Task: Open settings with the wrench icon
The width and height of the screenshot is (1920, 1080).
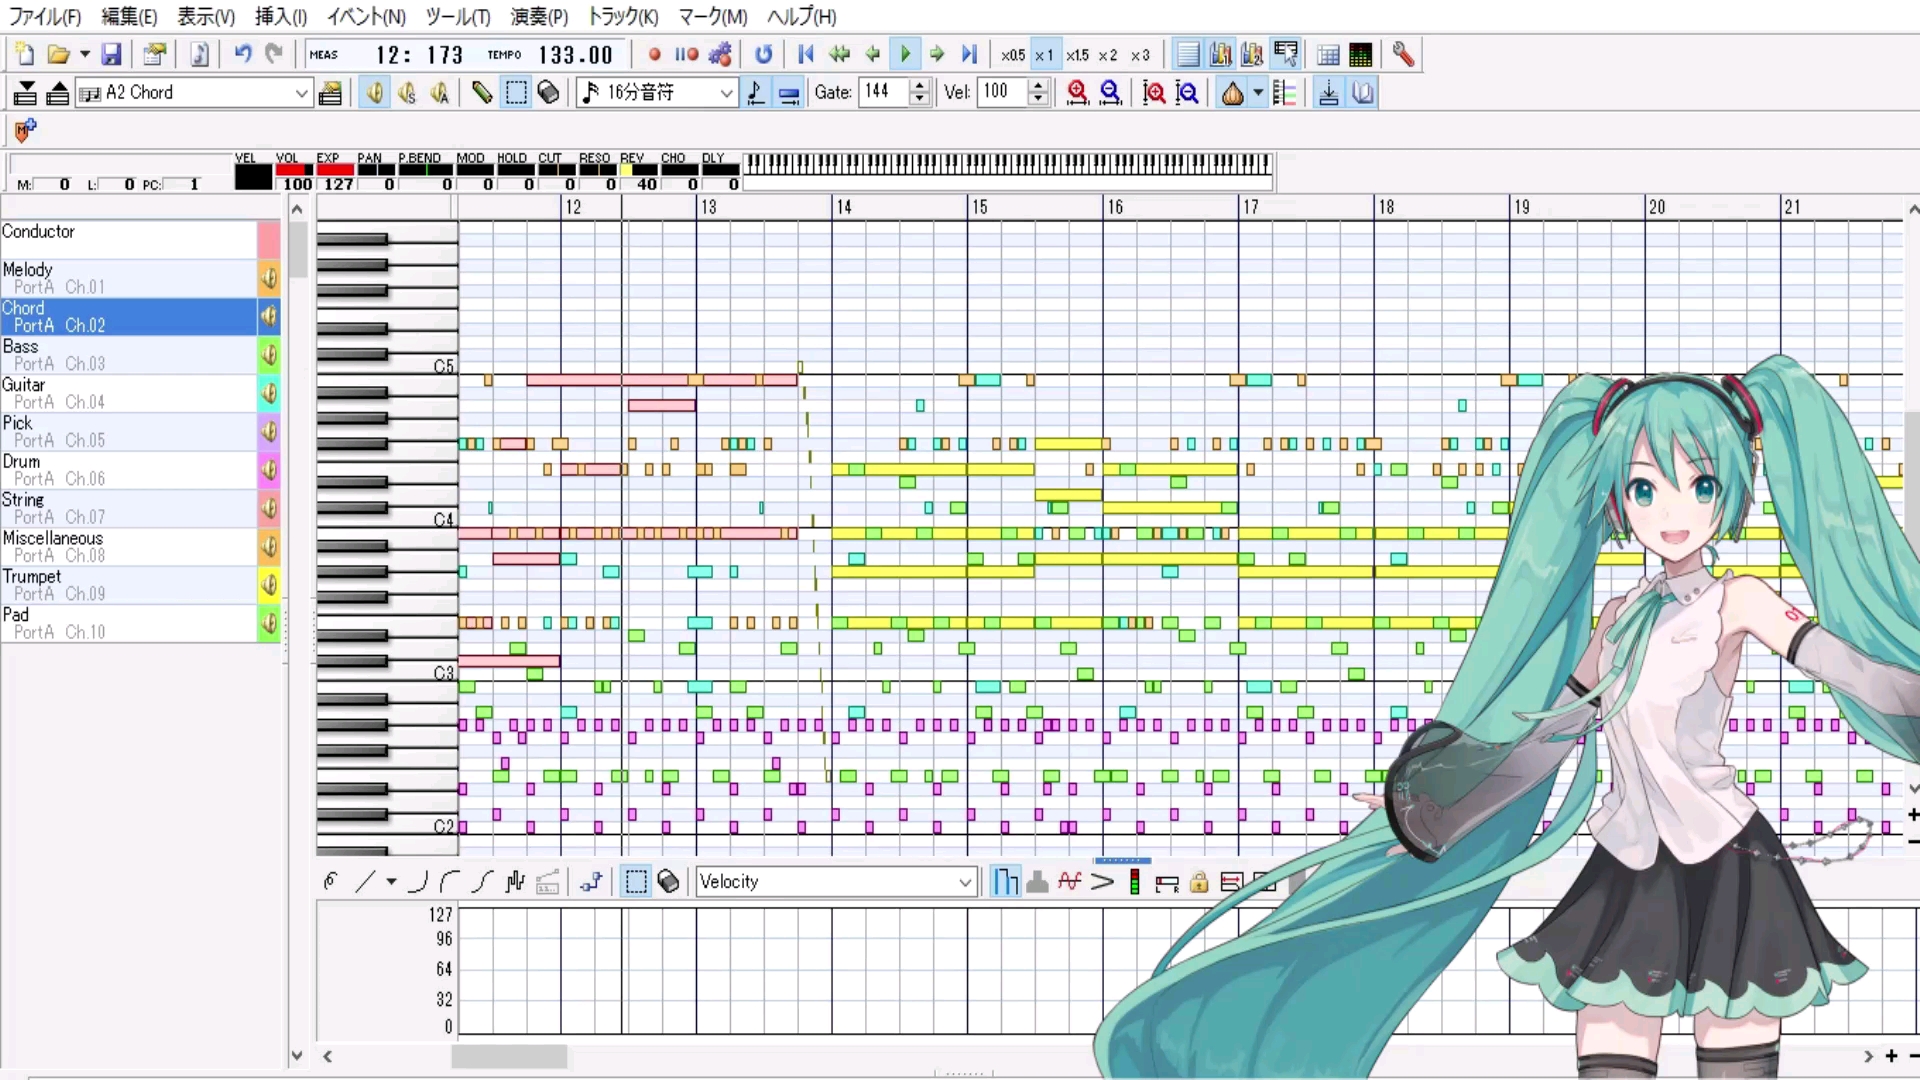Action: (1403, 55)
